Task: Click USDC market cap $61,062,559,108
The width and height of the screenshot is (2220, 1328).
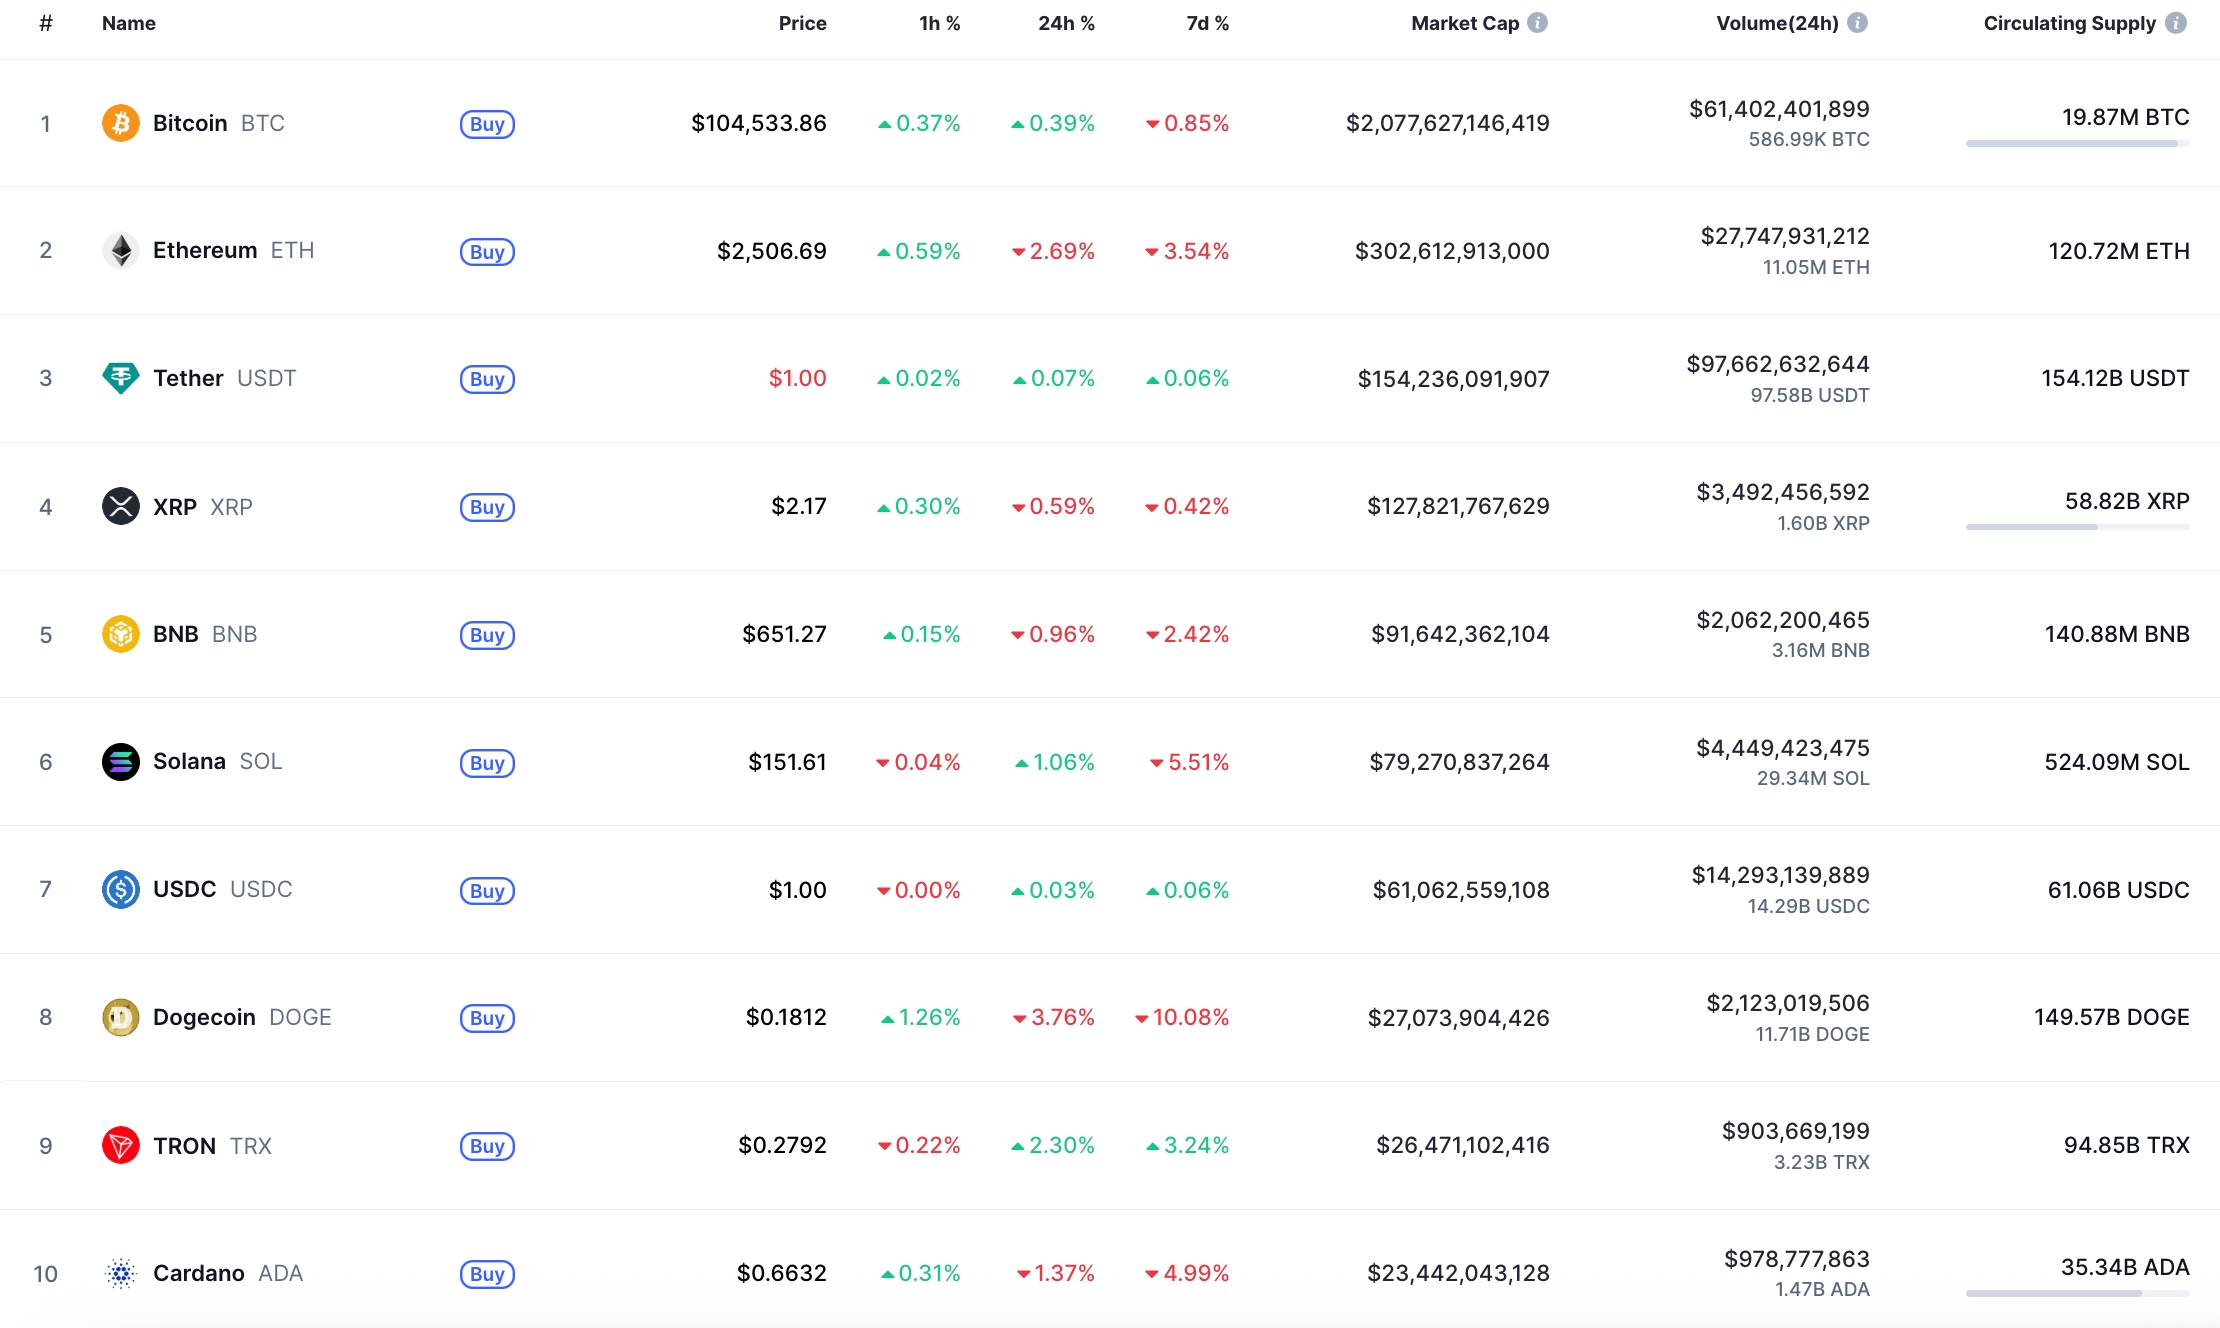Action: point(1461,890)
